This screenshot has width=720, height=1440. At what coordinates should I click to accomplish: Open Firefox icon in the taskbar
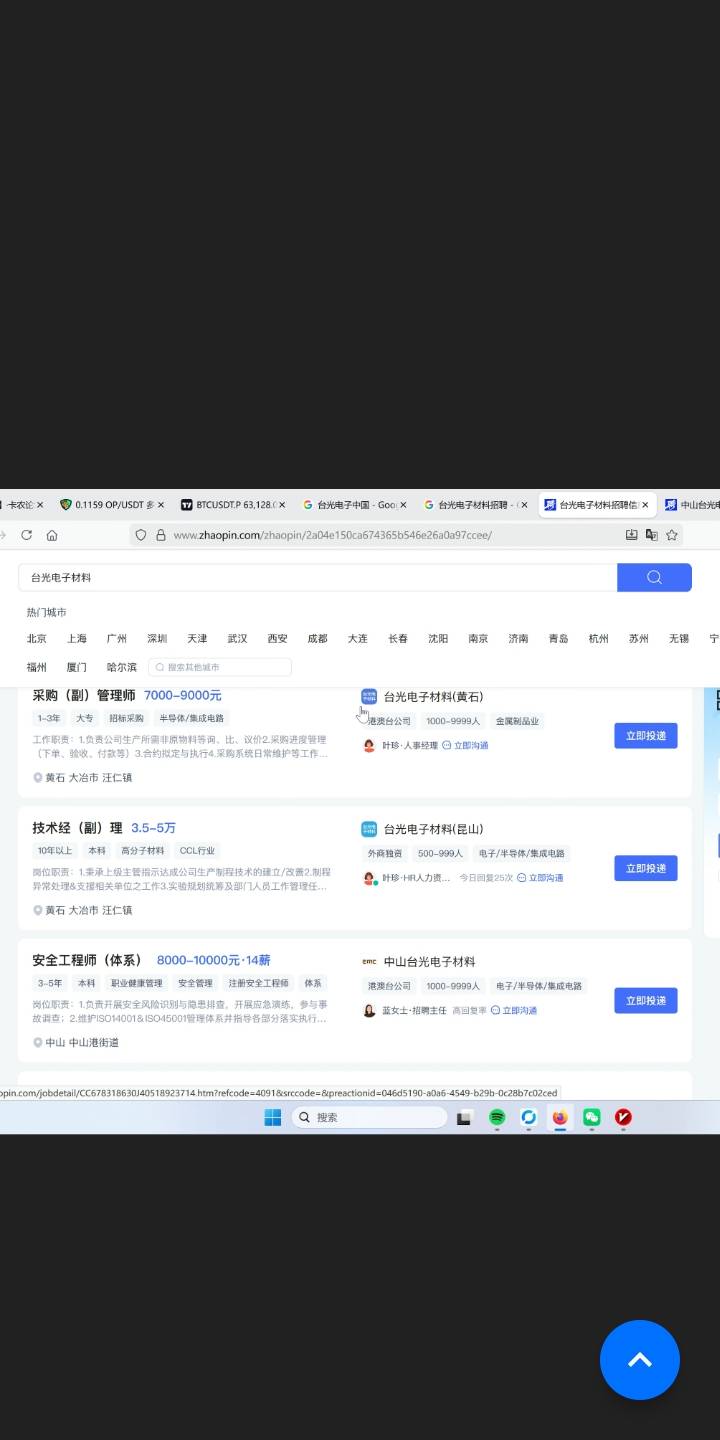(x=560, y=1117)
